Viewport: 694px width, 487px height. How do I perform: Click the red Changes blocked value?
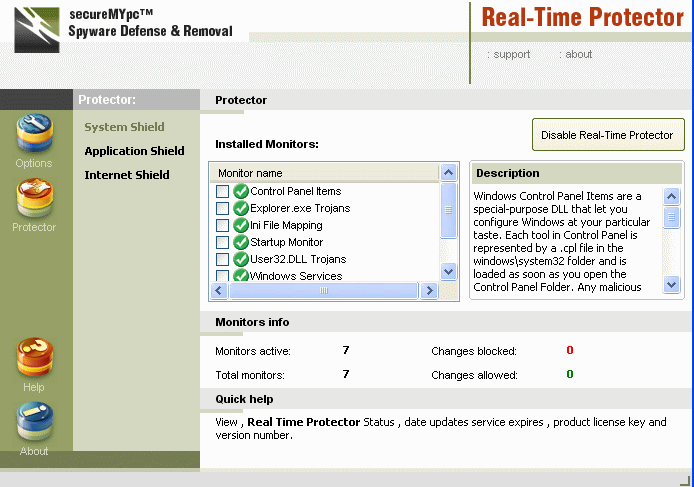tap(570, 351)
